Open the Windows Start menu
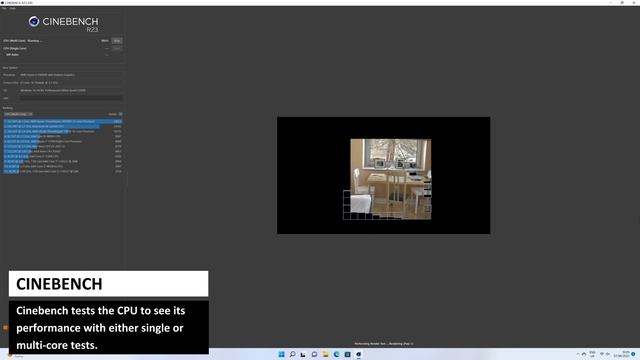The width and height of the screenshot is (640, 360). [281, 354]
